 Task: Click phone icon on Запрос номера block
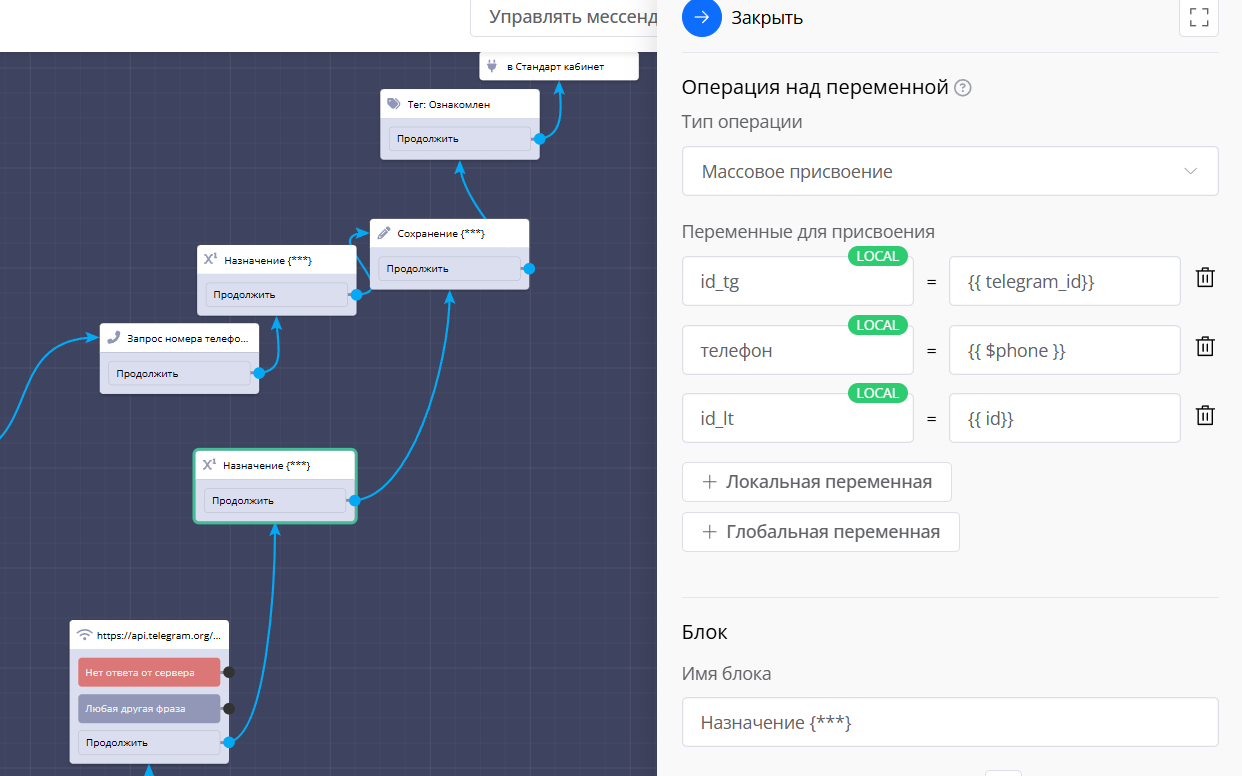pyautogui.click(x=114, y=338)
